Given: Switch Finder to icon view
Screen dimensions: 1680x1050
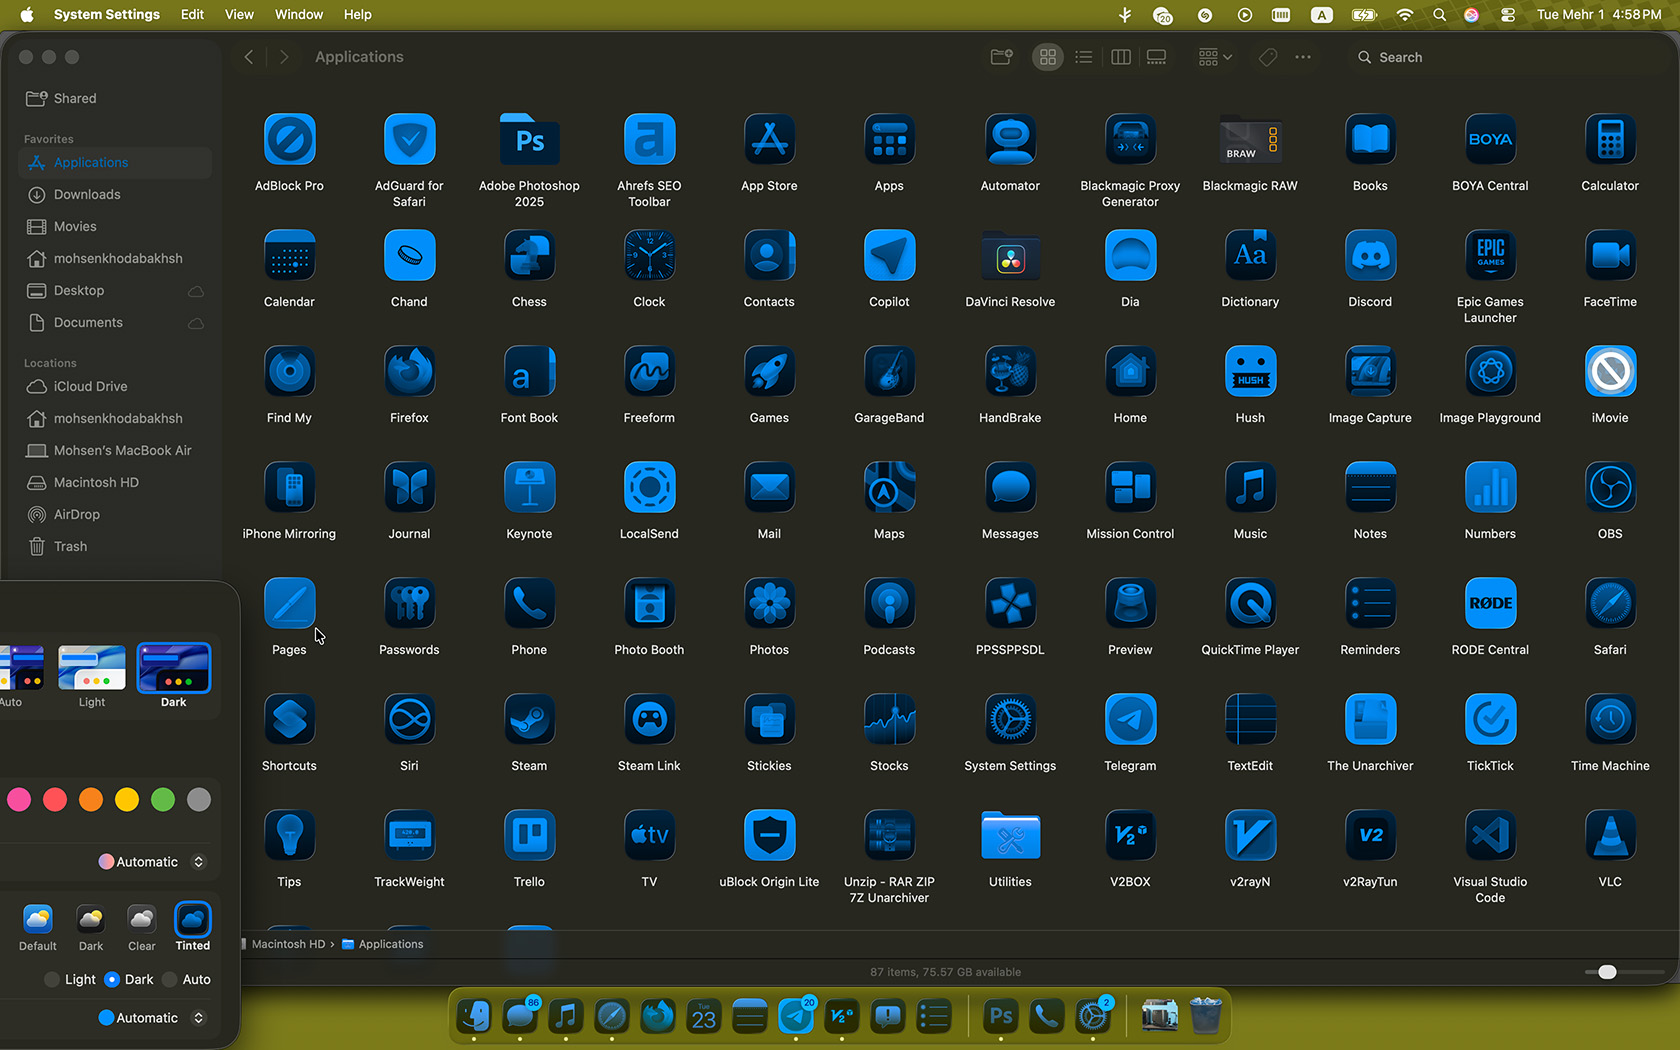Looking at the screenshot, I should coord(1047,57).
